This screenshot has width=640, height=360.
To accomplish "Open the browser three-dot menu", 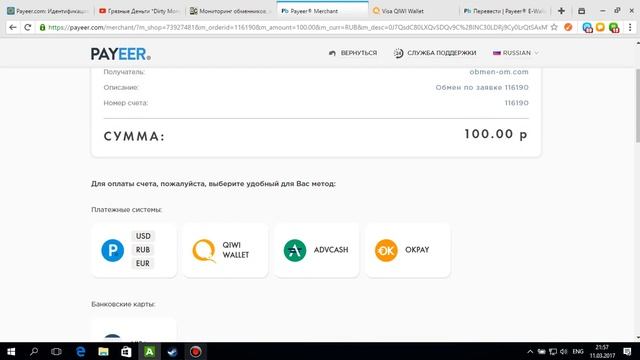I will coord(630,27).
